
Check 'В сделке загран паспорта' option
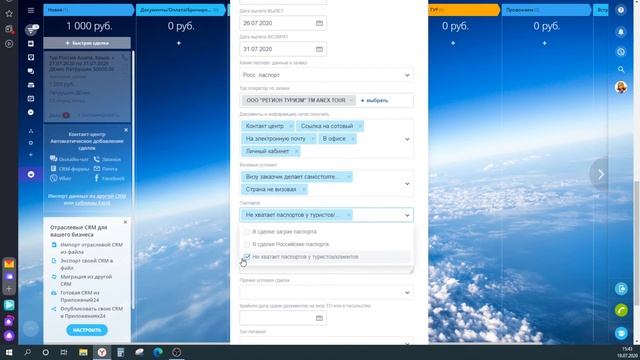point(247,232)
